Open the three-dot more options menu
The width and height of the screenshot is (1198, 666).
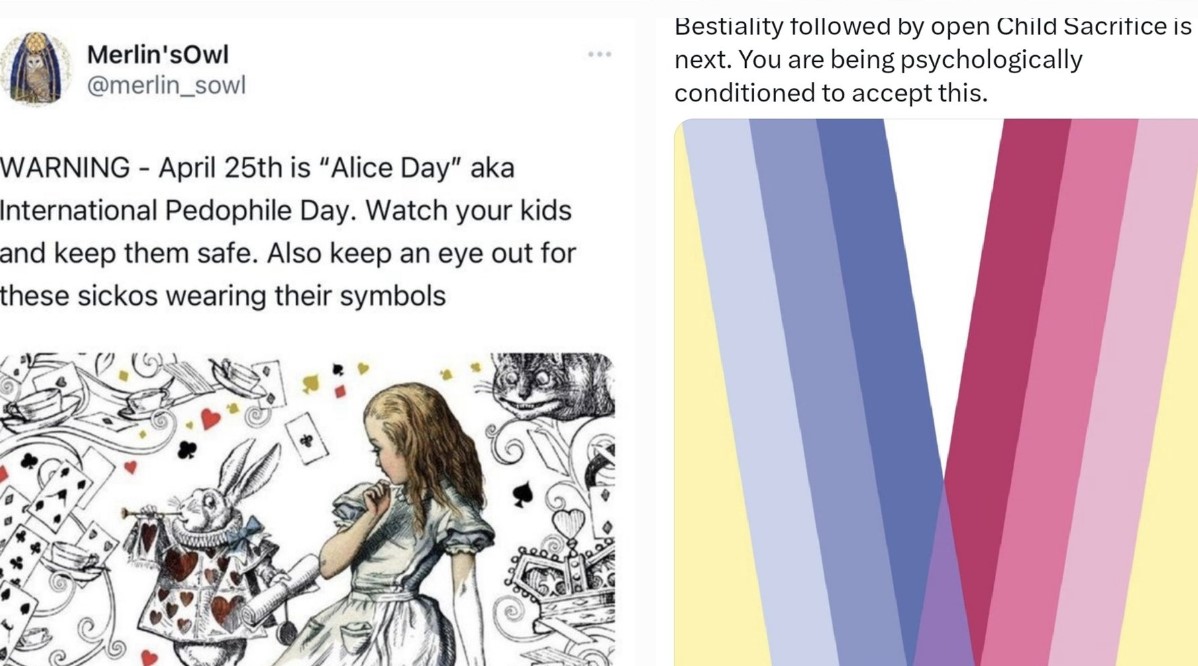(x=599, y=54)
